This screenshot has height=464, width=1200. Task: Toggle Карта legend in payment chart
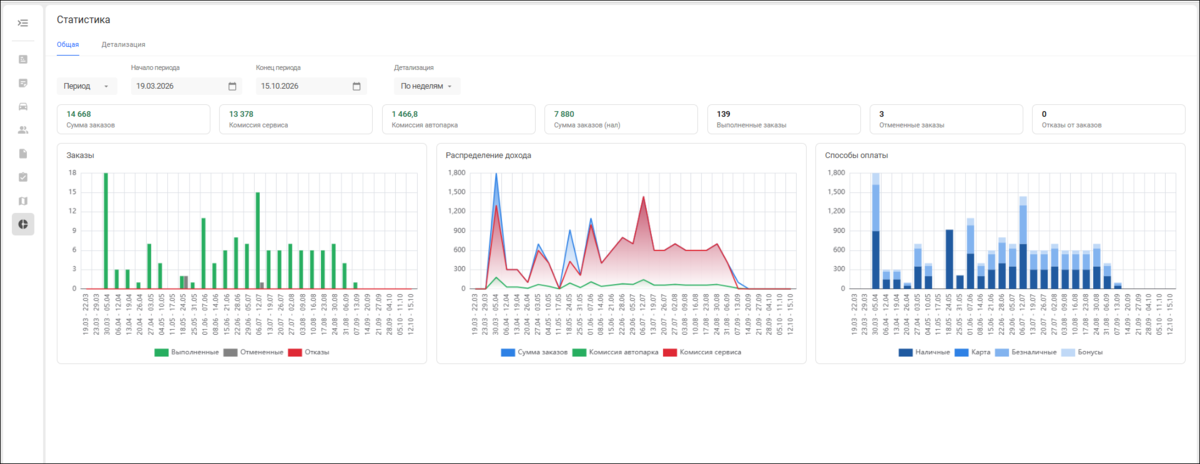(x=972, y=352)
